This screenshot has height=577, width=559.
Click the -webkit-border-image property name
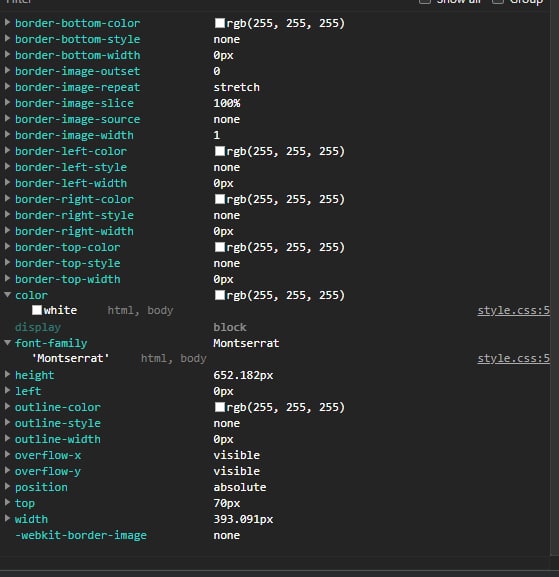(81, 535)
